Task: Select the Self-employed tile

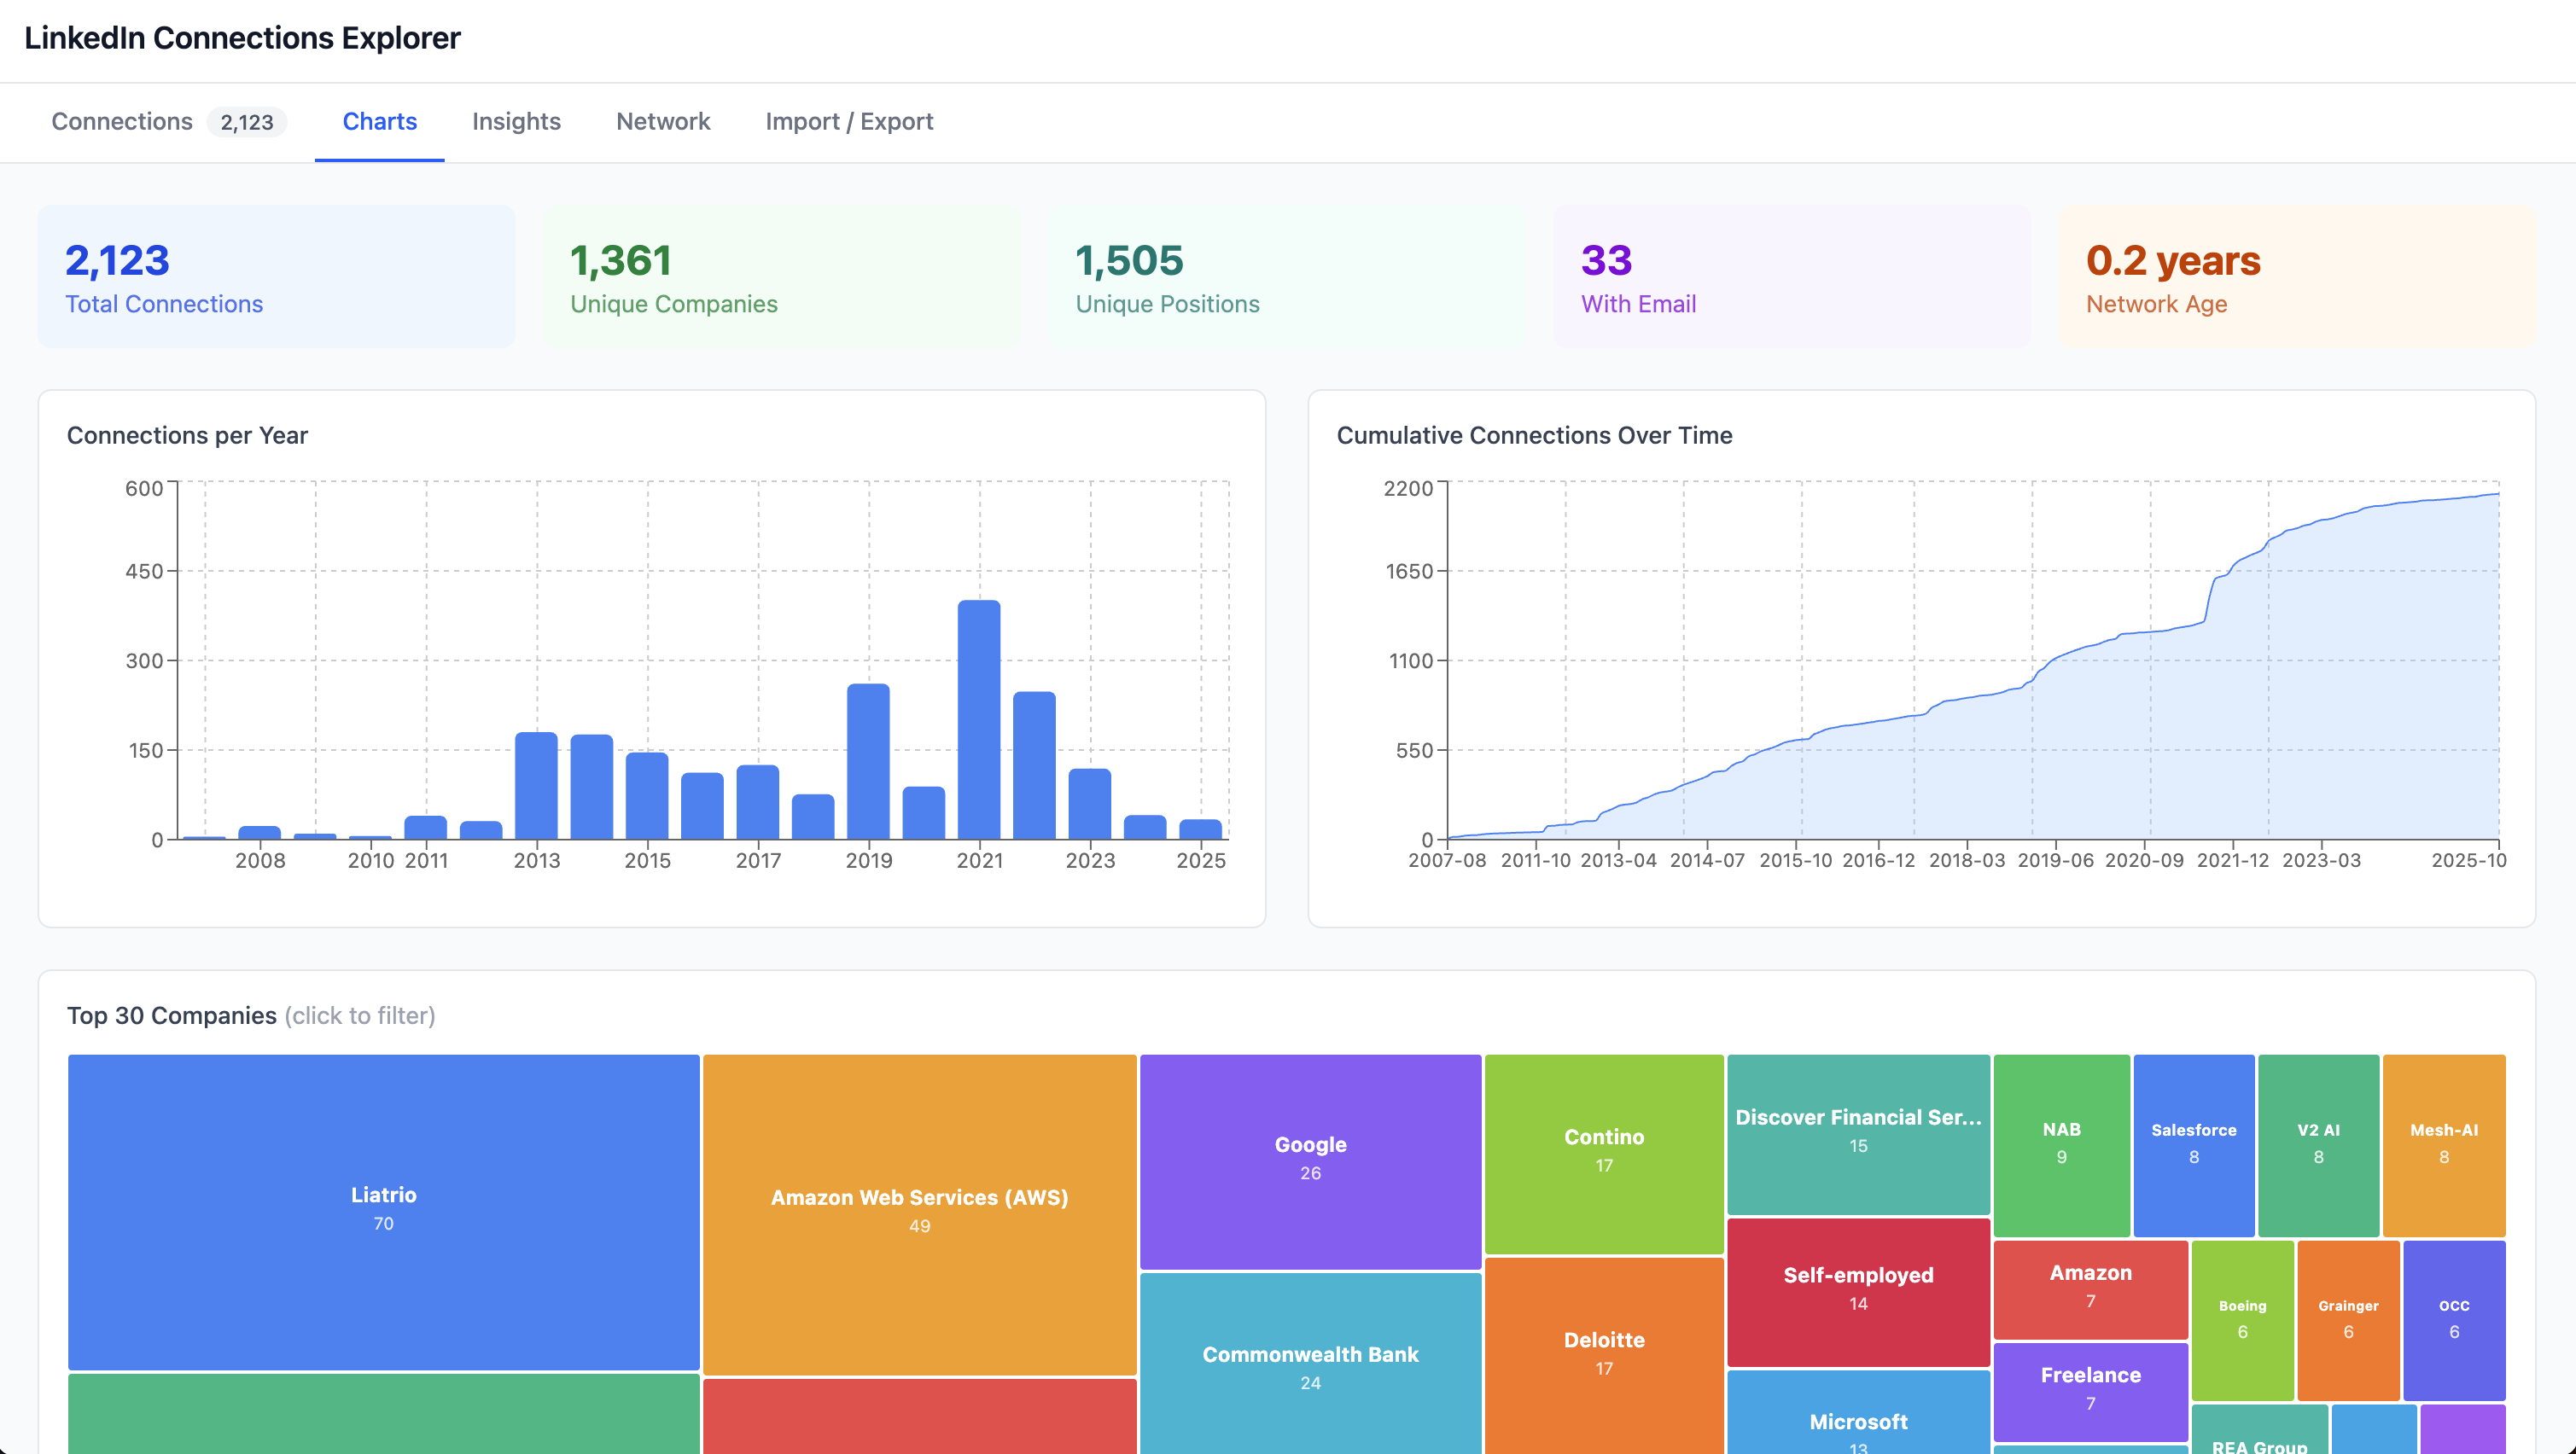Action: pyautogui.click(x=1858, y=1292)
